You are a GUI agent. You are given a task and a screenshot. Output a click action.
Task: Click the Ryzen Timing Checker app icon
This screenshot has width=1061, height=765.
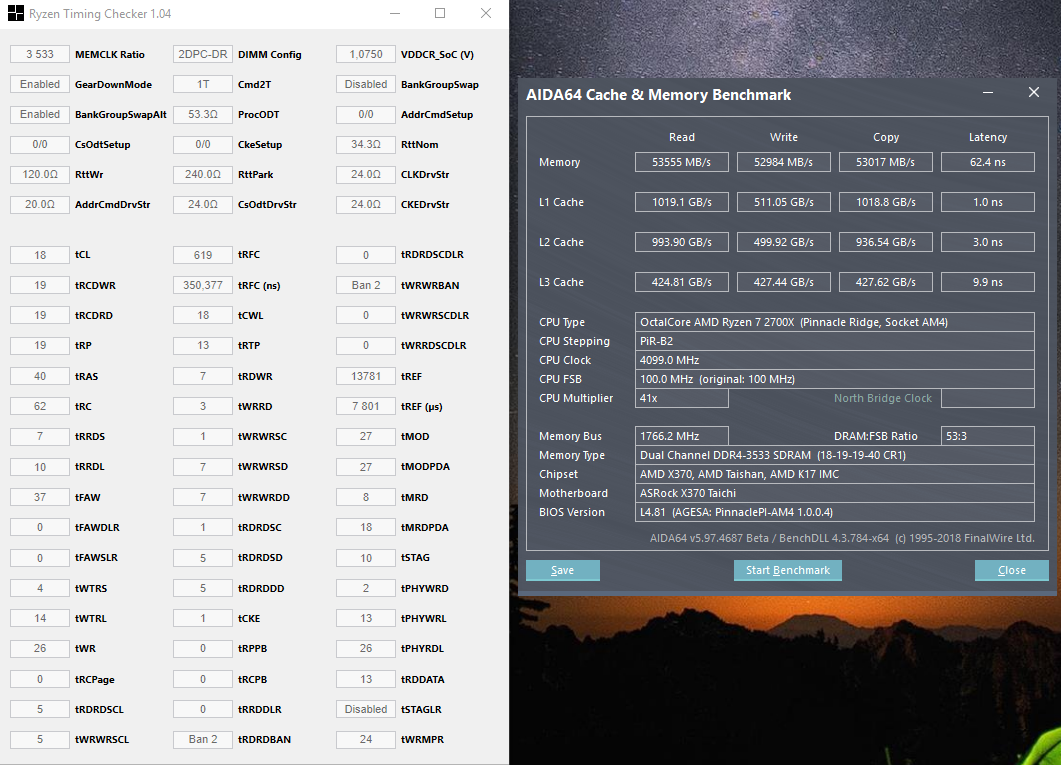15,14
